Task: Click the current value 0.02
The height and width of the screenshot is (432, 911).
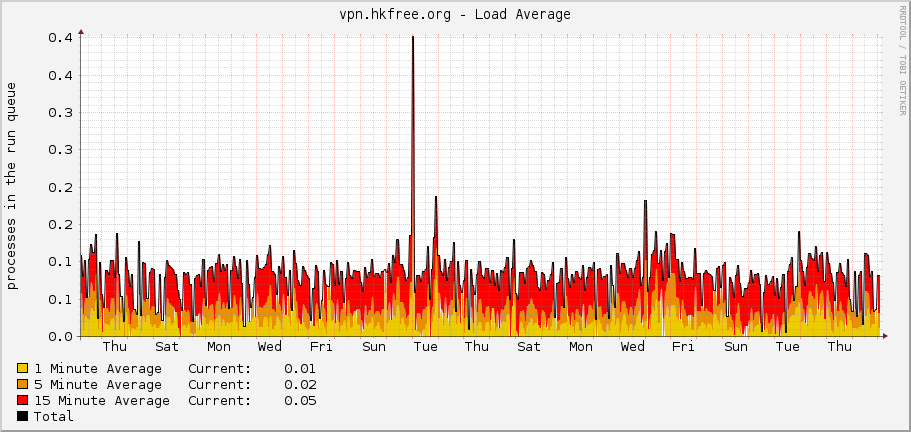Action: click(x=300, y=385)
